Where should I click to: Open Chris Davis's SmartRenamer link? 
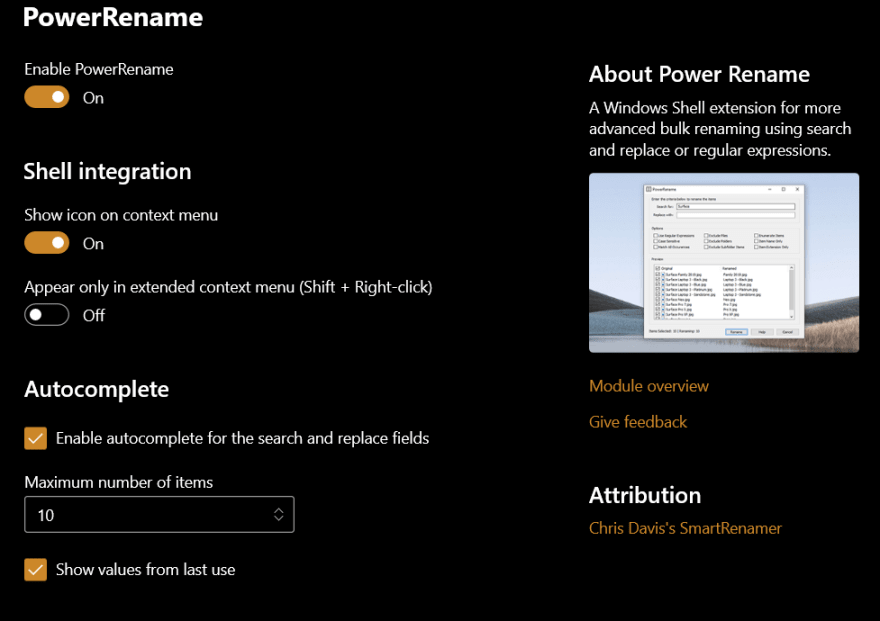[x=685, y=528]
